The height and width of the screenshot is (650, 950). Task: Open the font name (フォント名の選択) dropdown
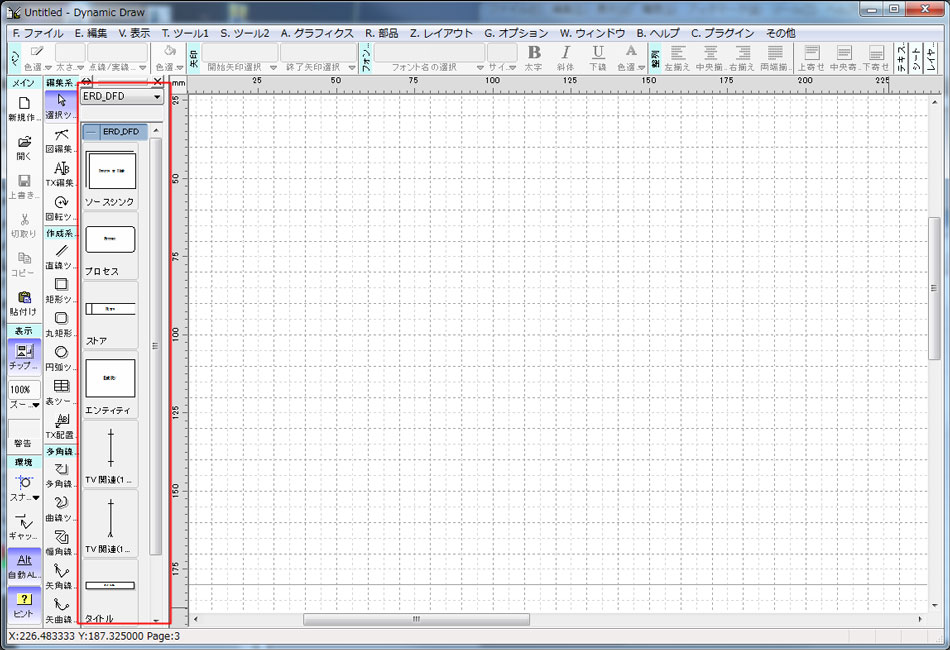(x=480, y=67)
